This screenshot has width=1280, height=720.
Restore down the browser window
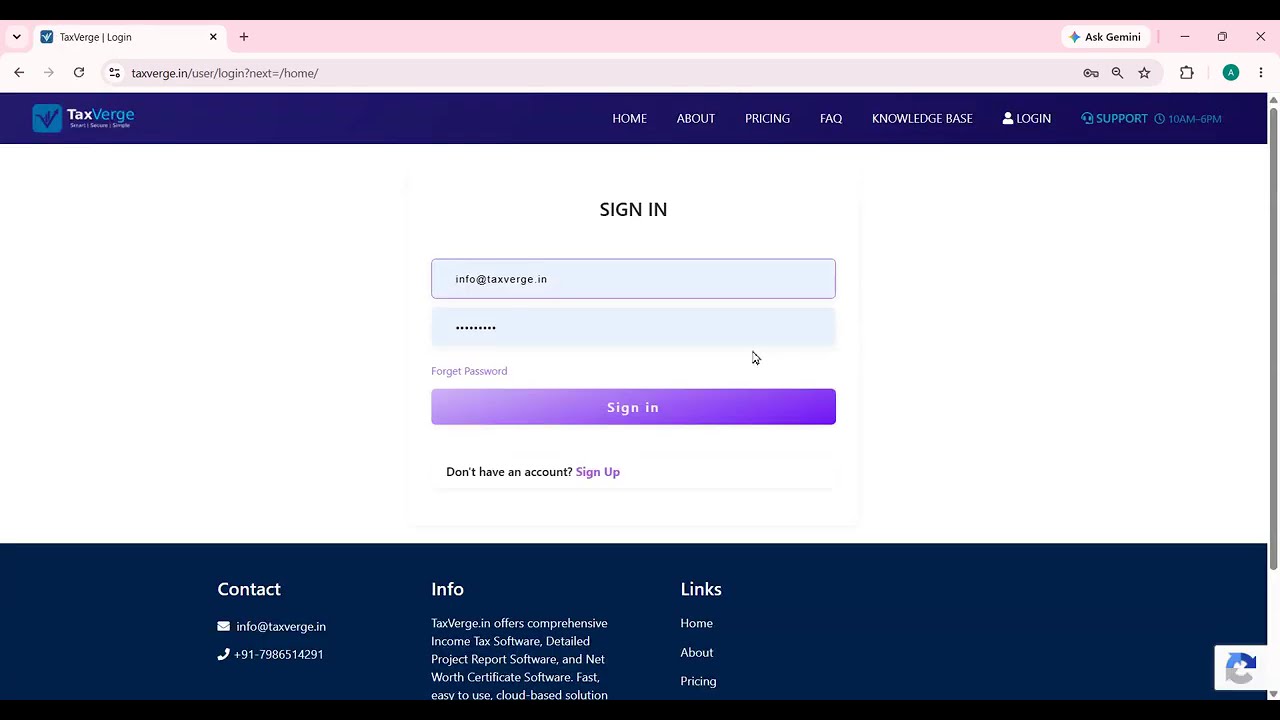[1222, 37]
